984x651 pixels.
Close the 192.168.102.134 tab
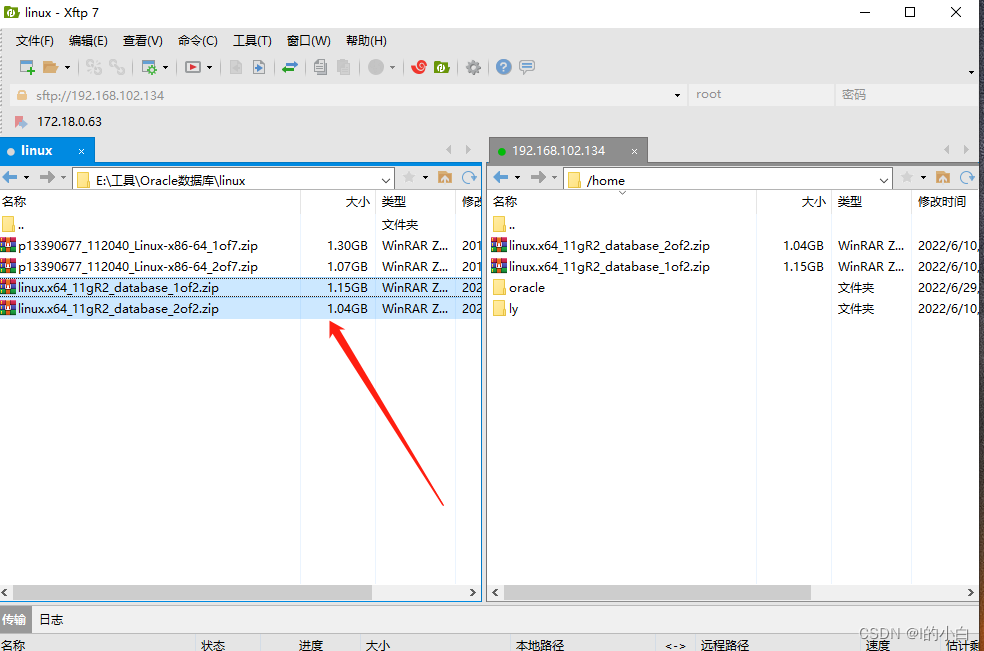click(x=634, y=151)
